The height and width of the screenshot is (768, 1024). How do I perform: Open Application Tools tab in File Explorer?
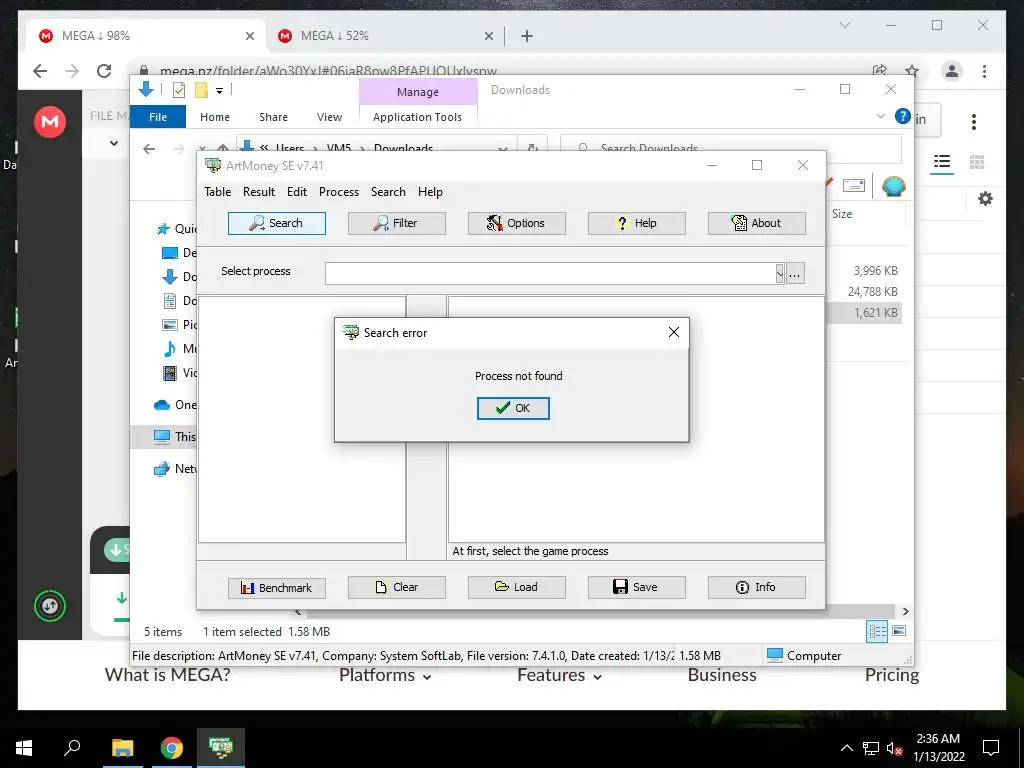point(417,117)
